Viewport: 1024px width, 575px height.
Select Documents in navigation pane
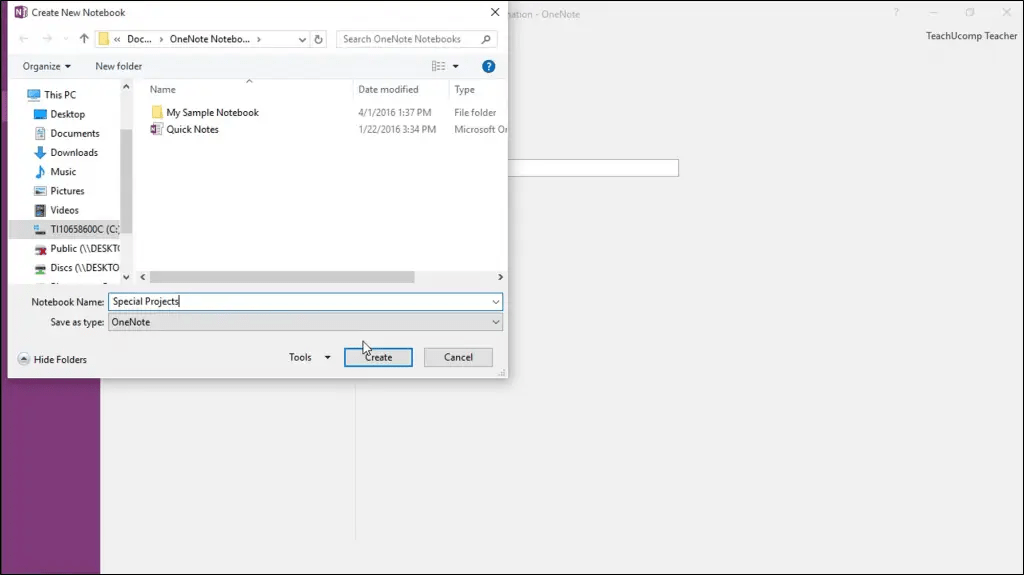click(x=75, y=133)
